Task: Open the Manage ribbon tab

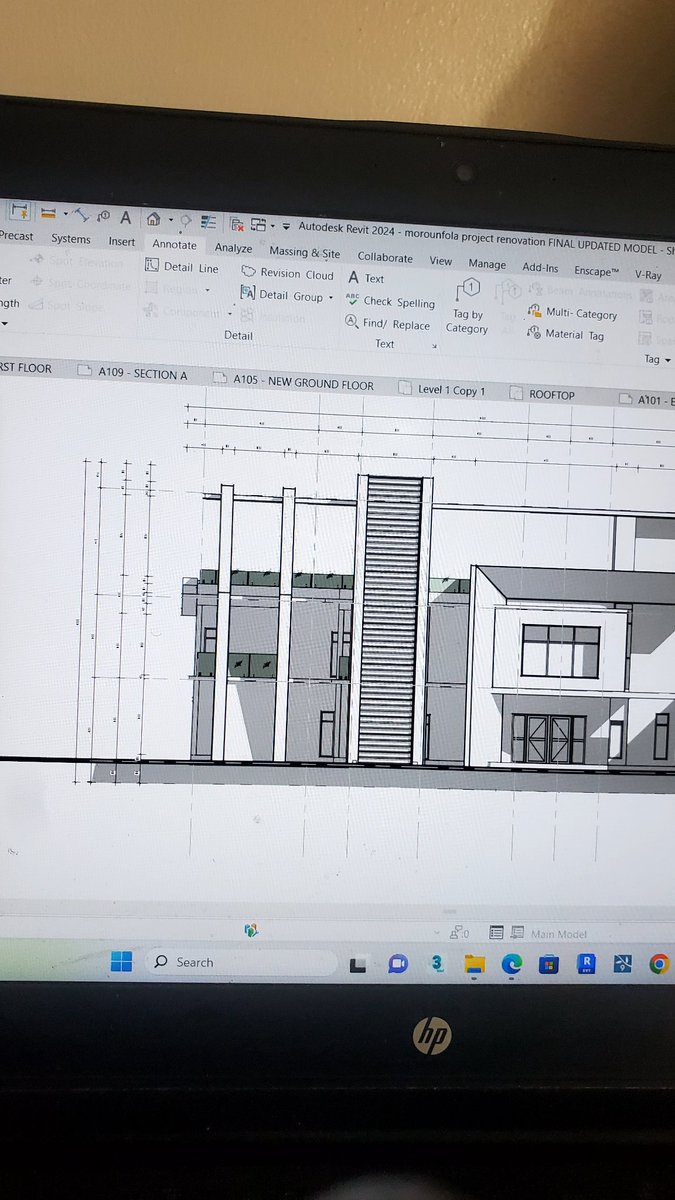Action: pyautogui.click(x=487, y=264)
